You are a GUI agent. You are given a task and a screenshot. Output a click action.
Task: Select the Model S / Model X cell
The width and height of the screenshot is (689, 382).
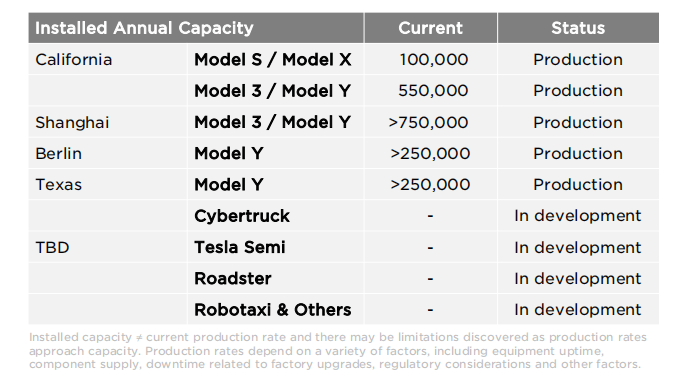click(x=272, y=60)
